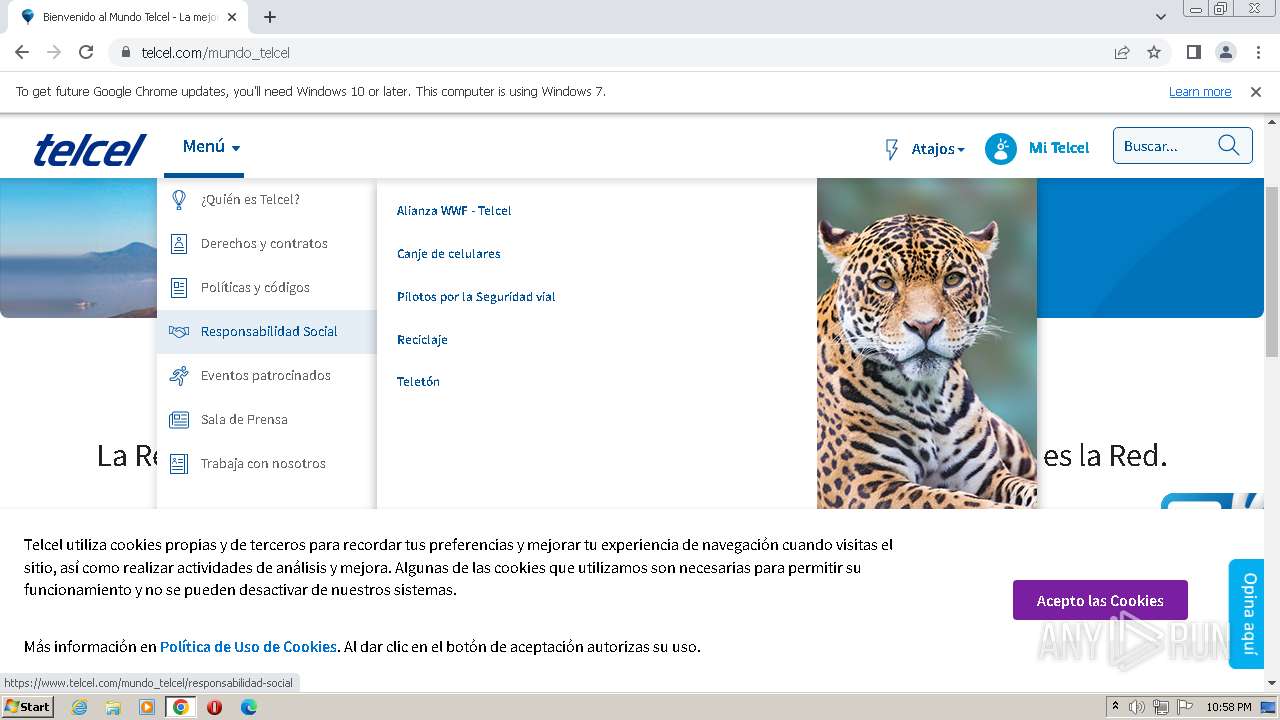The height and width of the screenshot is (720, 1280).
Task: Open Política de Uso de Cookies link
Action: click(x=248, y=647)
